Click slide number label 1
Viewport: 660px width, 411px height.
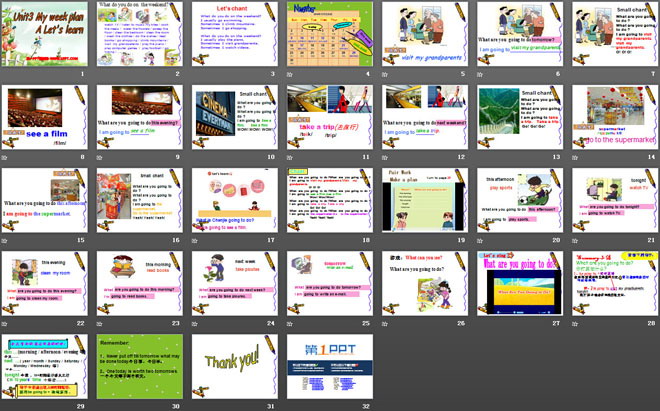pyautogui.click(x=82, y=74)
